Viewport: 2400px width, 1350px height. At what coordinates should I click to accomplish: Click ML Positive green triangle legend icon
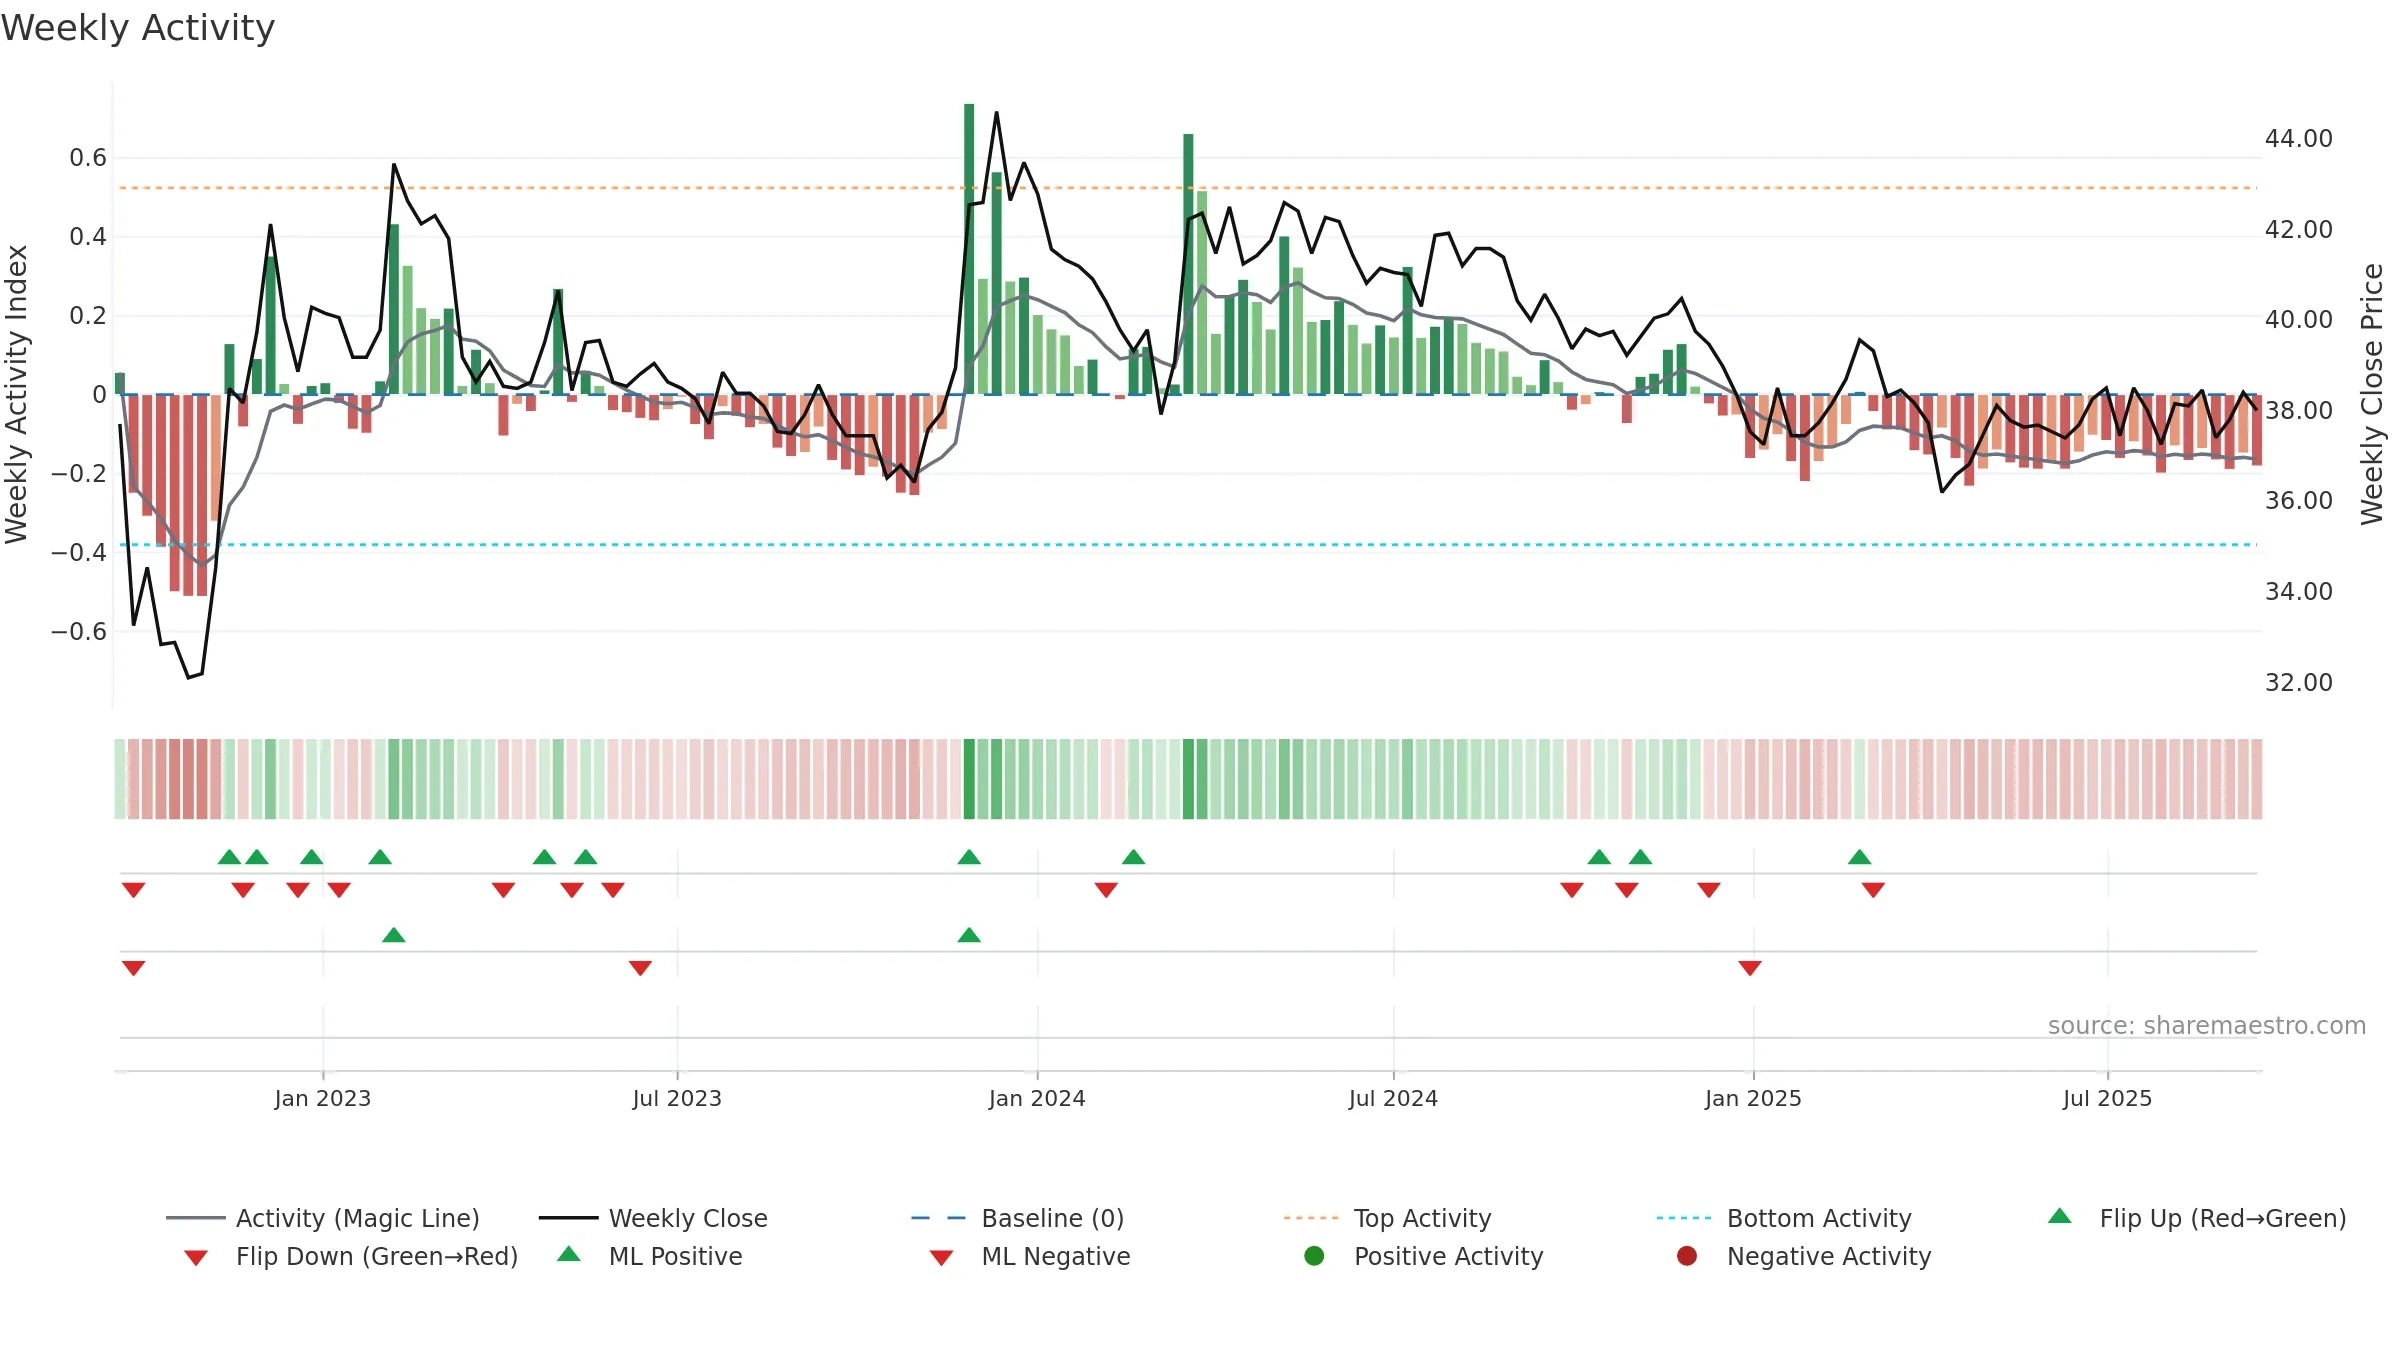pyautogui.click(x=569, y=1254)
